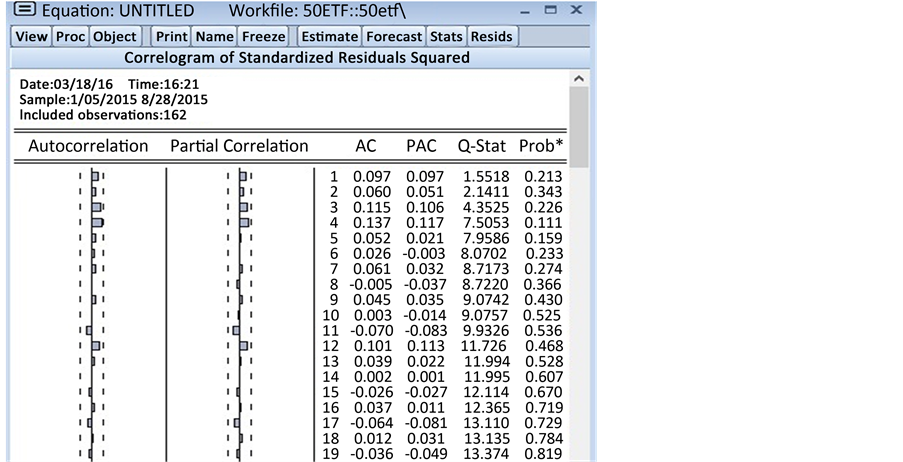The image size is (903, 462).
Task: Freeze the correlogram output
Action: [263, 37]
